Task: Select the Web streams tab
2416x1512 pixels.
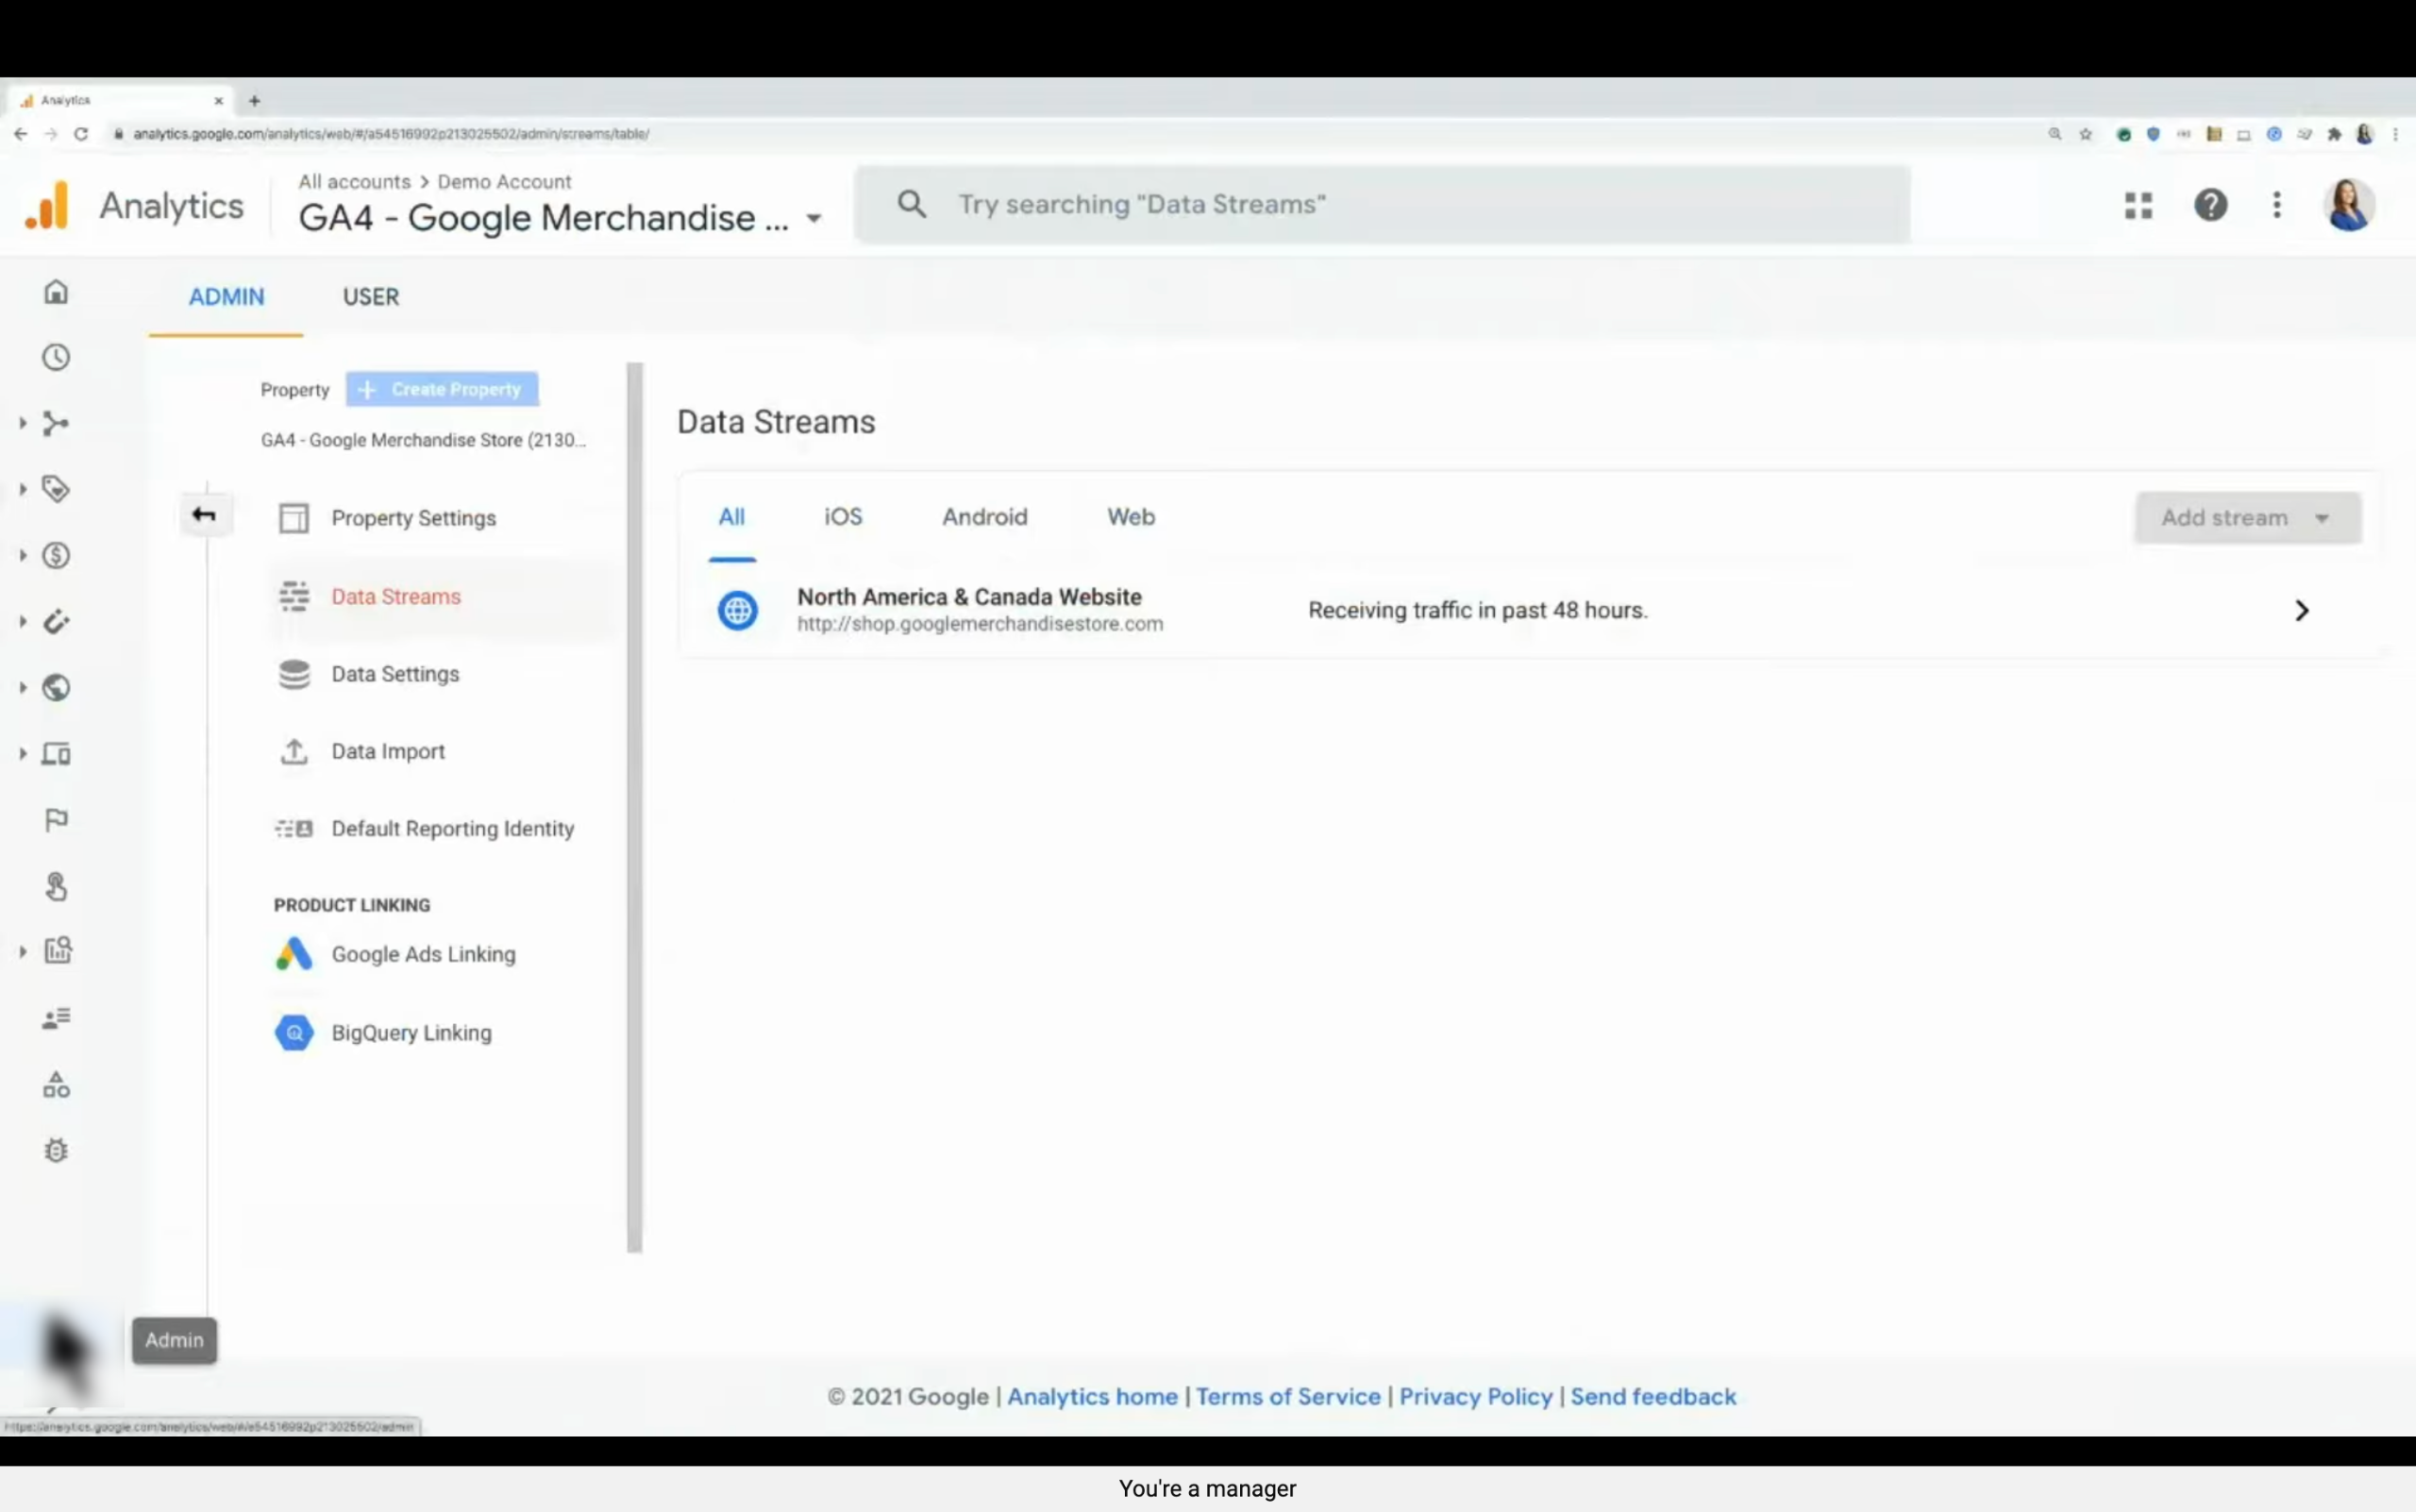Action: pyautogui.click(x=1130, y=517)
